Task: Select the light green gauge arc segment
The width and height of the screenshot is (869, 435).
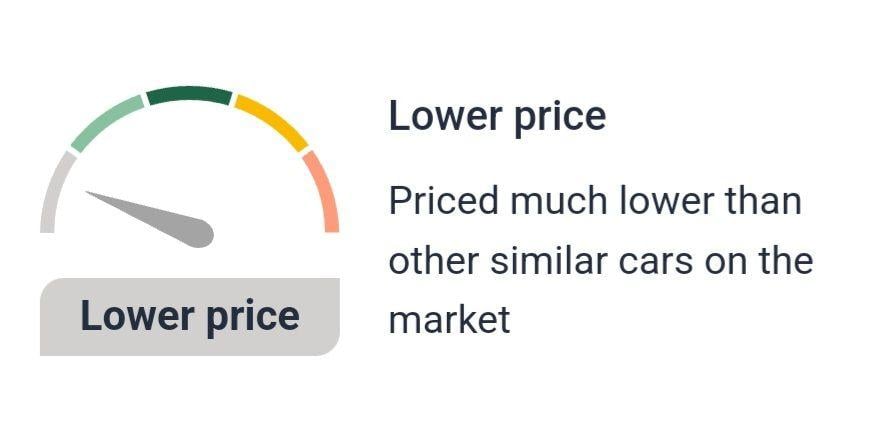Action: pyautogui.click(x=108, y=122)
